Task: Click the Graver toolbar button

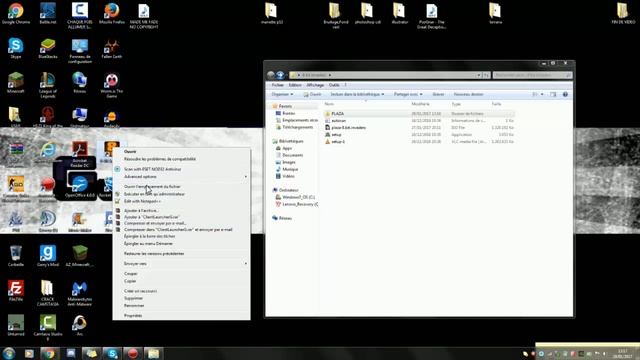Action: [x=438, y=94]
